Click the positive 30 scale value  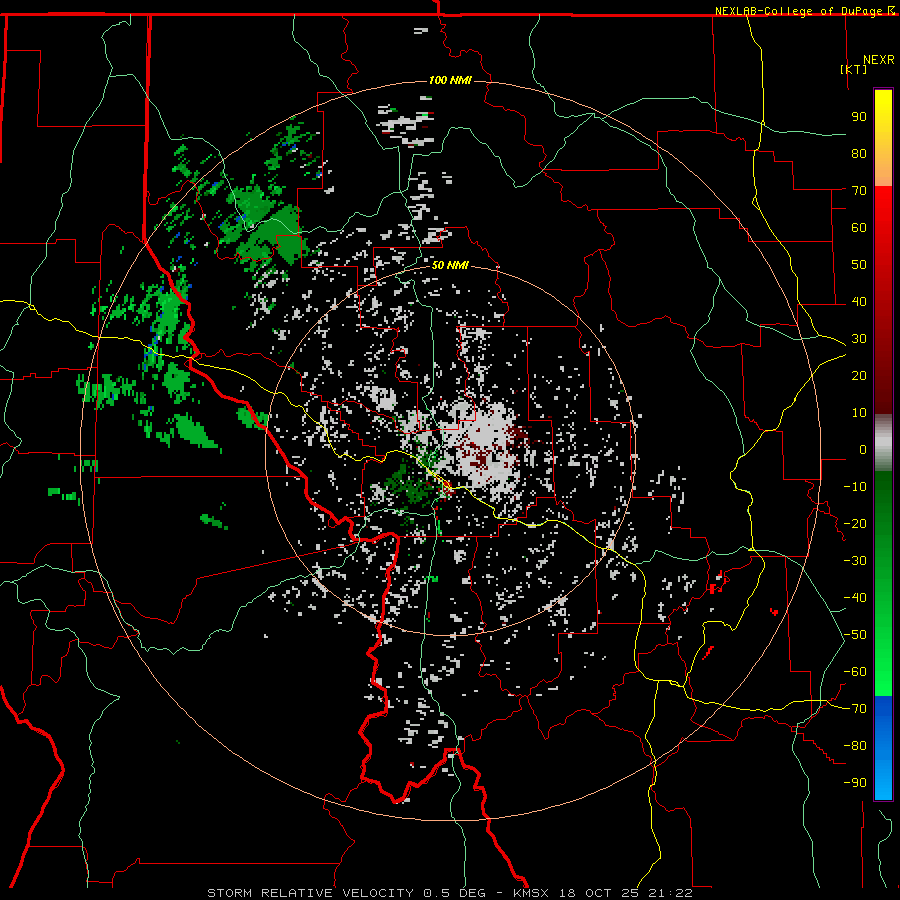(x=859, y=339)
